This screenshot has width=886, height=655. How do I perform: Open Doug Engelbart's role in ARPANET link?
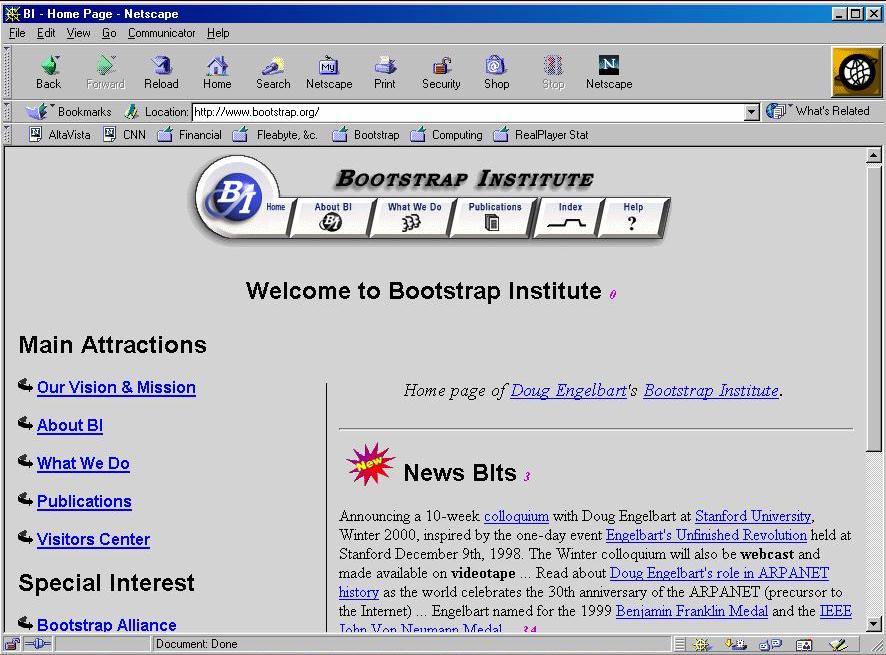(x=719, y=573)
